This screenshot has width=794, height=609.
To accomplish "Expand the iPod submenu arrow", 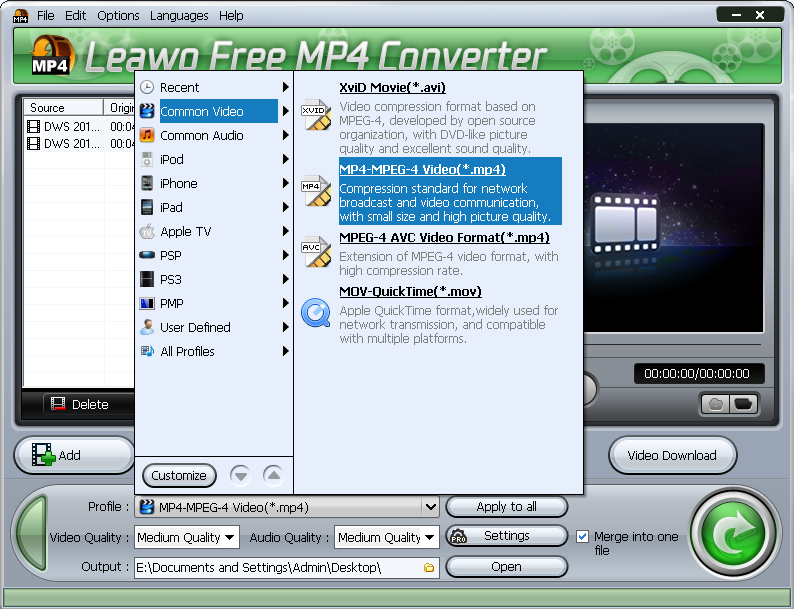I will pyautogui.click(x=286, y=159).
